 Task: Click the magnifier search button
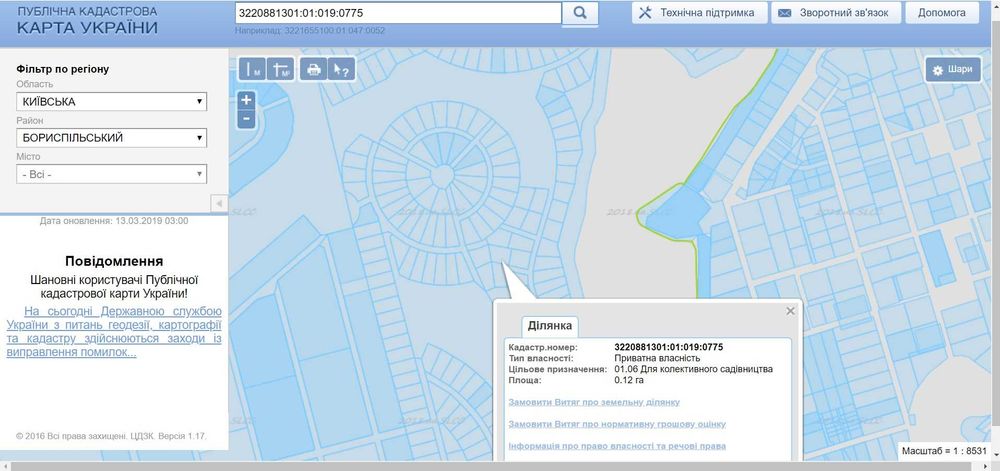point(580,13)
